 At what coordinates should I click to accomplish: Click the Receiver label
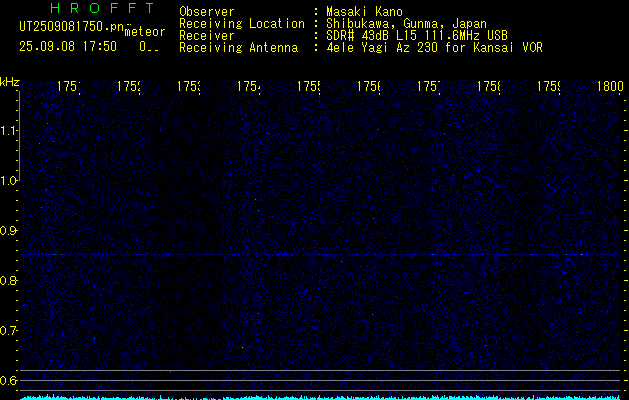[207, 36]
